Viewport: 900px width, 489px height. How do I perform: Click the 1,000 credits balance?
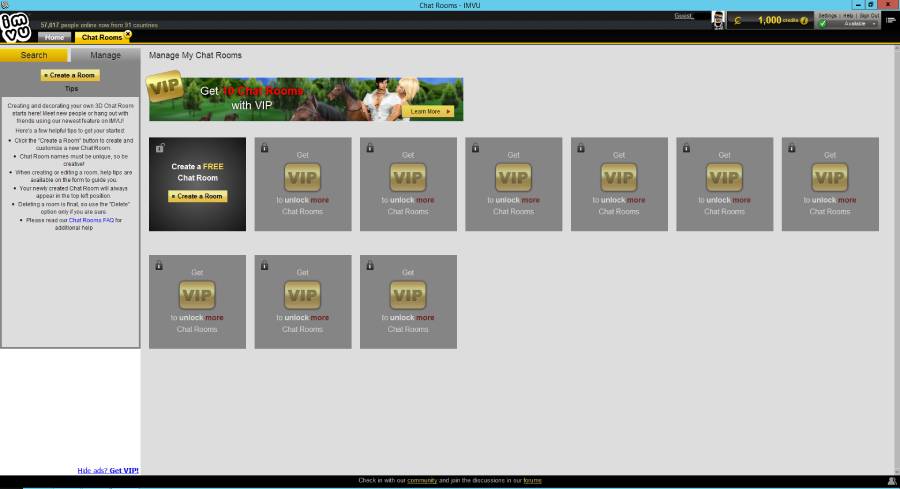778,20
